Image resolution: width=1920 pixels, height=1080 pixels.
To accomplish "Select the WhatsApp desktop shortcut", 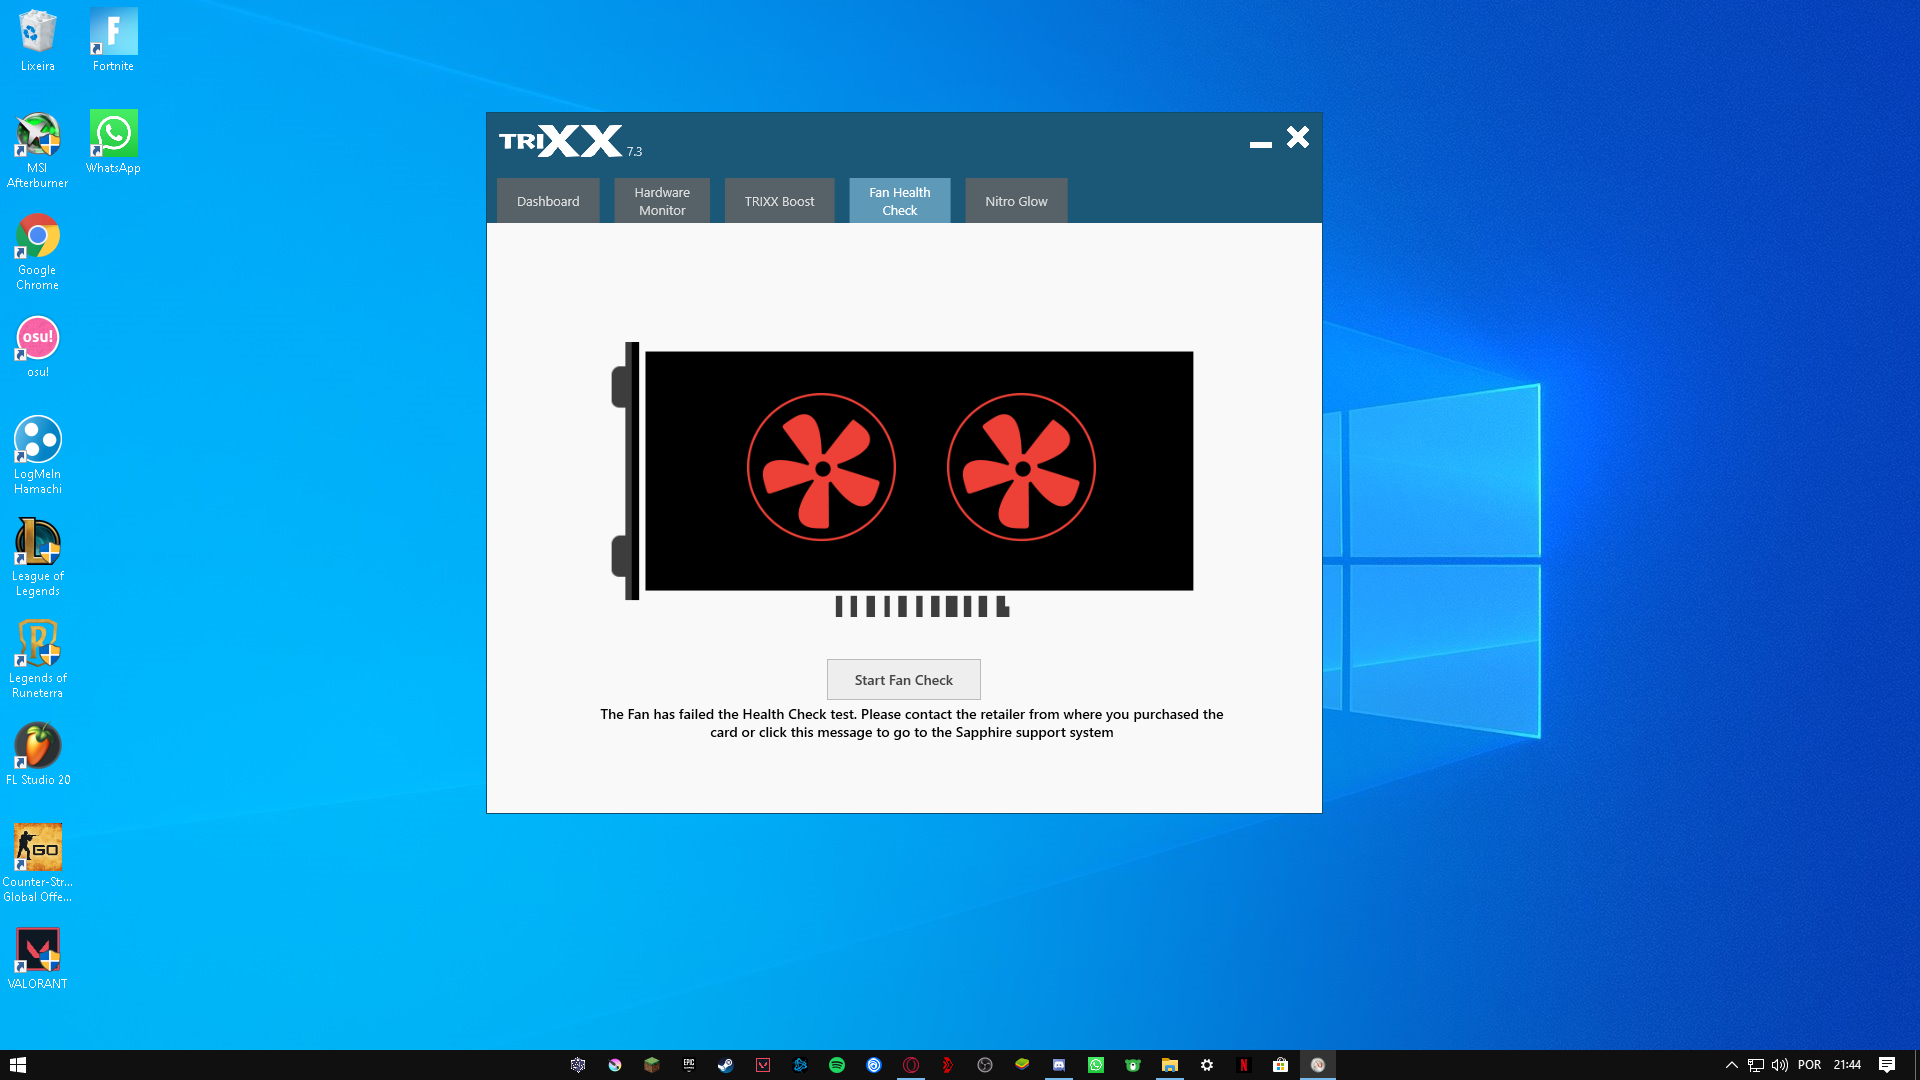I will click(x=113, y=143).
